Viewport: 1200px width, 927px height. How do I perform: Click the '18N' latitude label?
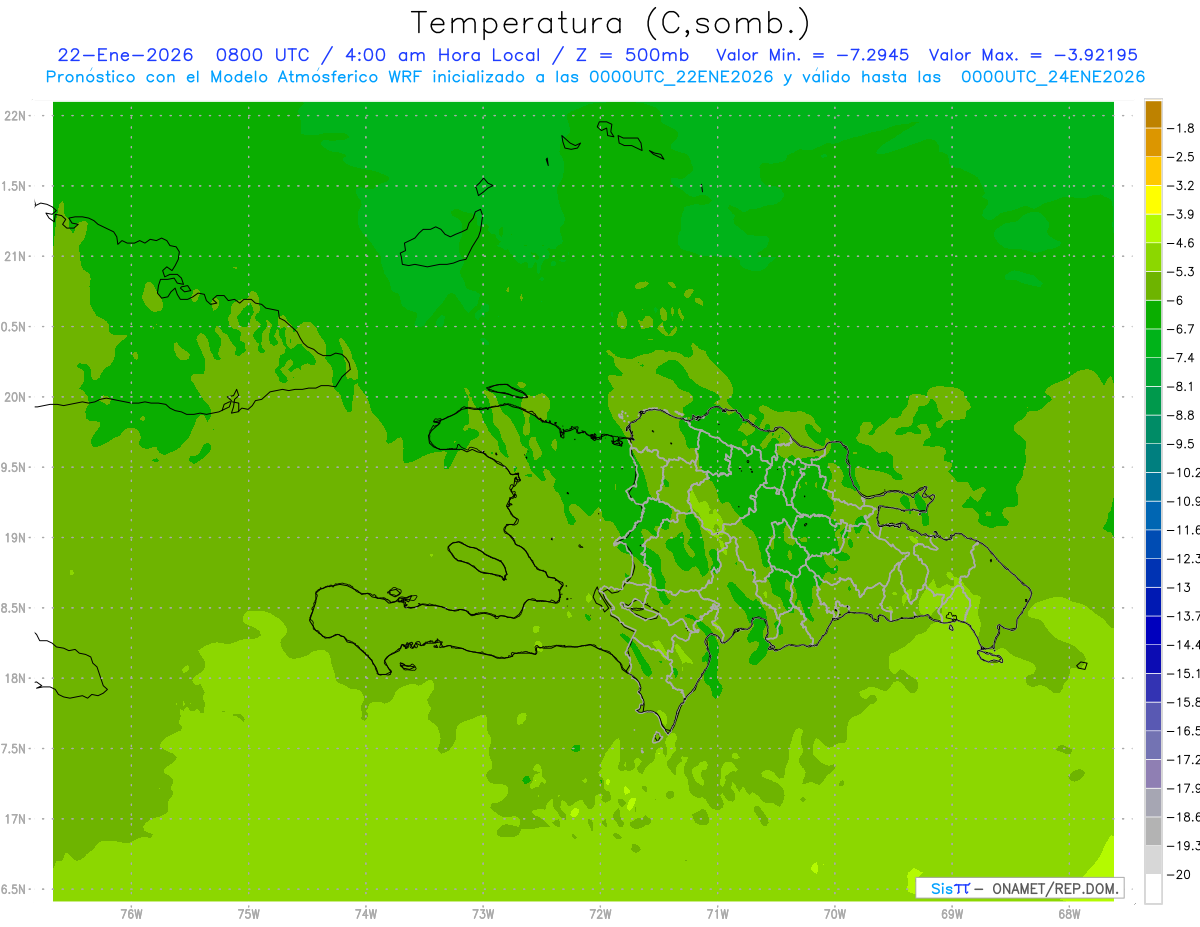pos(15,678)
